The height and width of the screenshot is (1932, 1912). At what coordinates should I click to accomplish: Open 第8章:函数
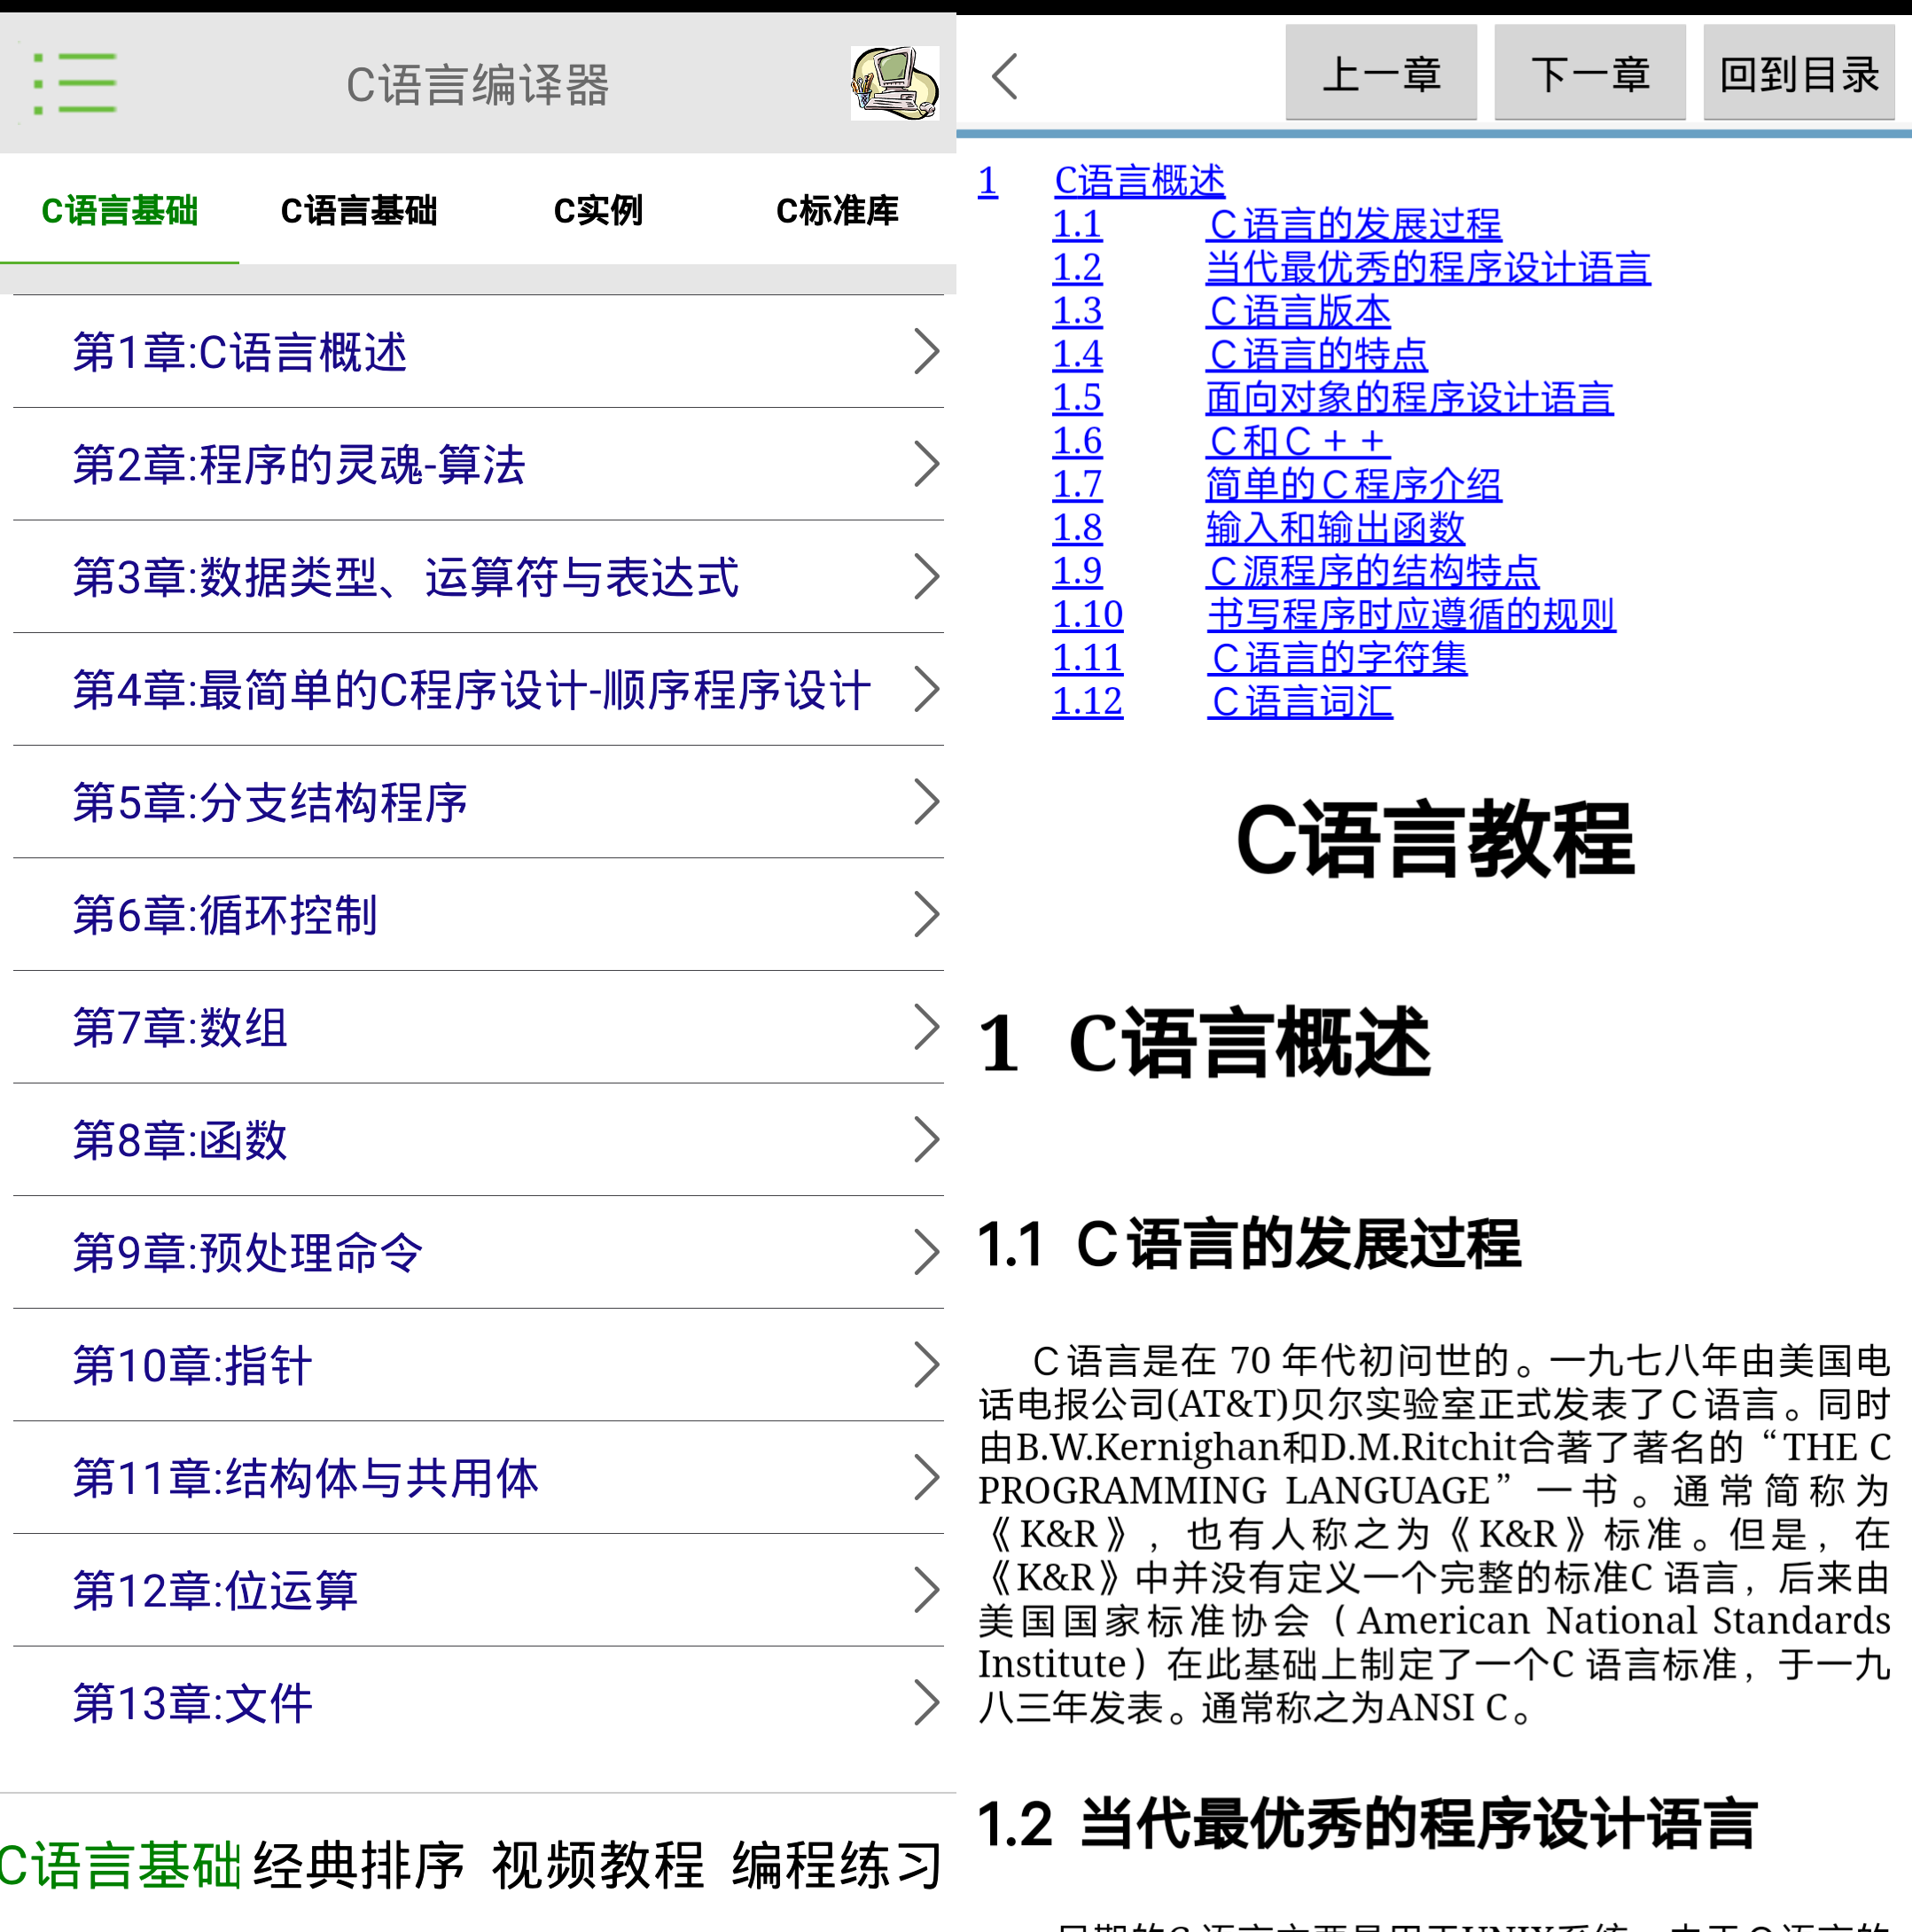[478, 1140]
